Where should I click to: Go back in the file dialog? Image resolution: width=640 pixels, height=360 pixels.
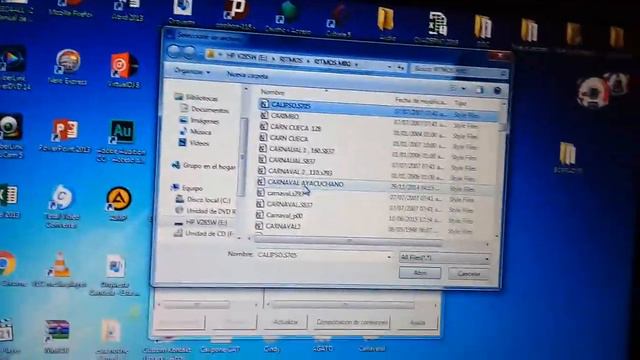coord(174,51)
